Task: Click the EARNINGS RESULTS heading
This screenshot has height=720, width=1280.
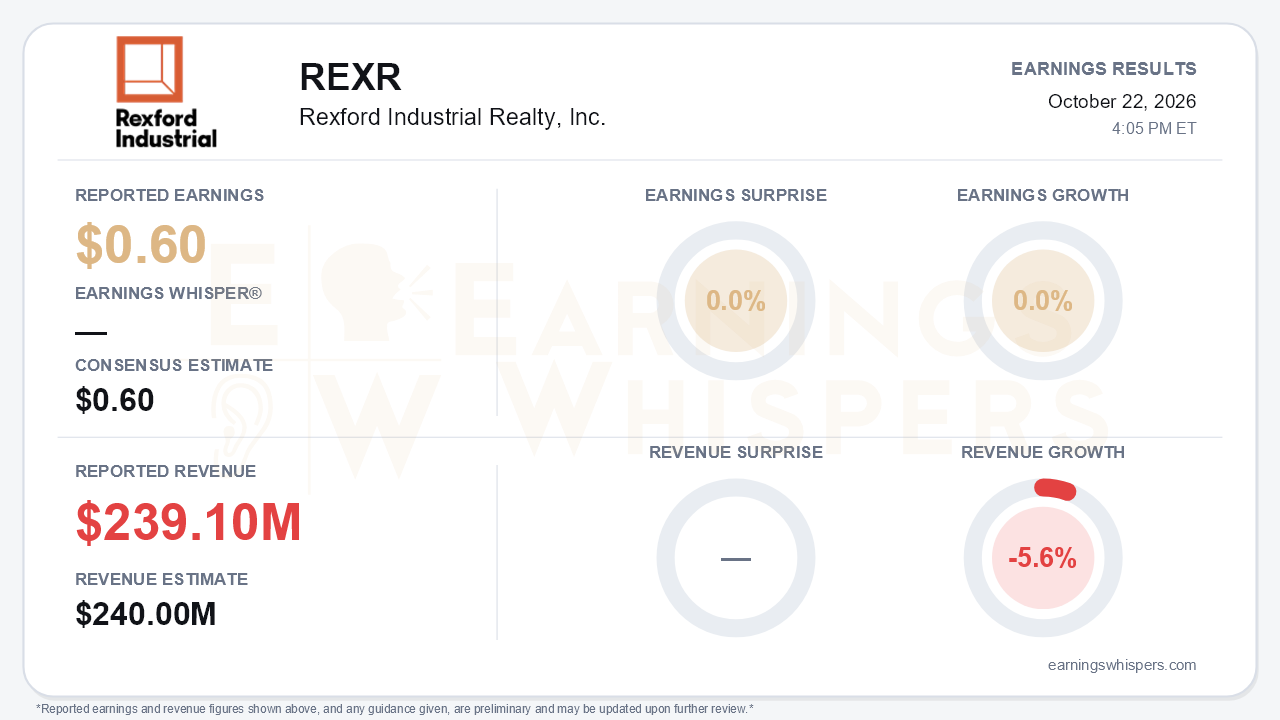Action: (1104, 69)
